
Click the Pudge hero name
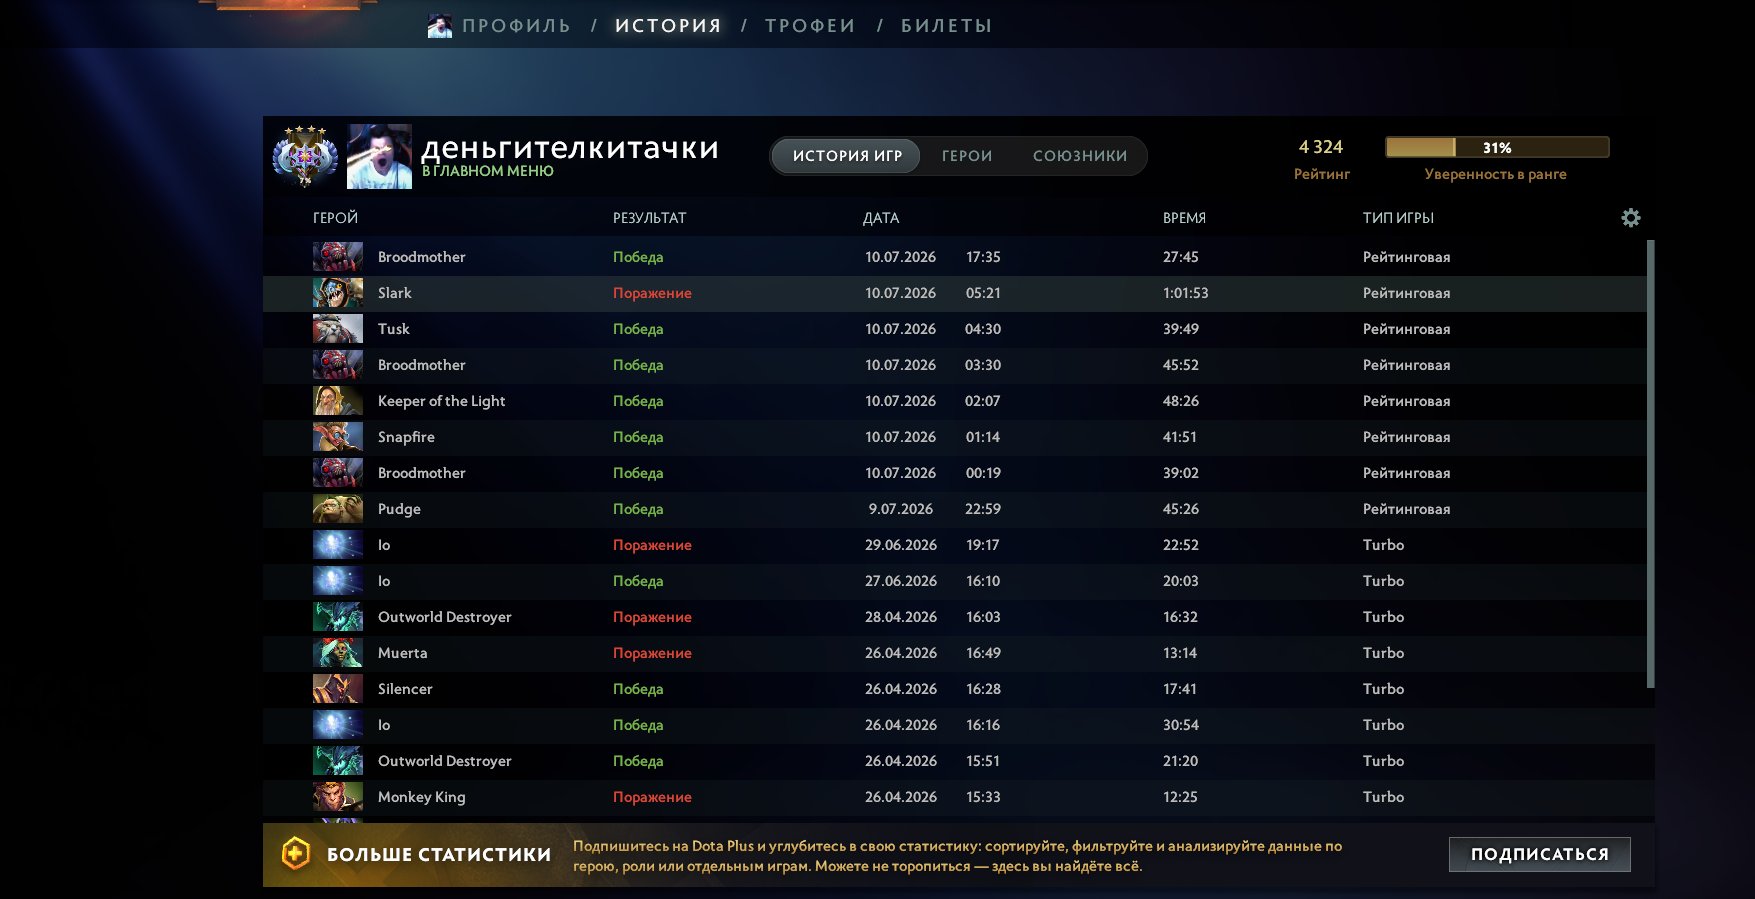399,509
